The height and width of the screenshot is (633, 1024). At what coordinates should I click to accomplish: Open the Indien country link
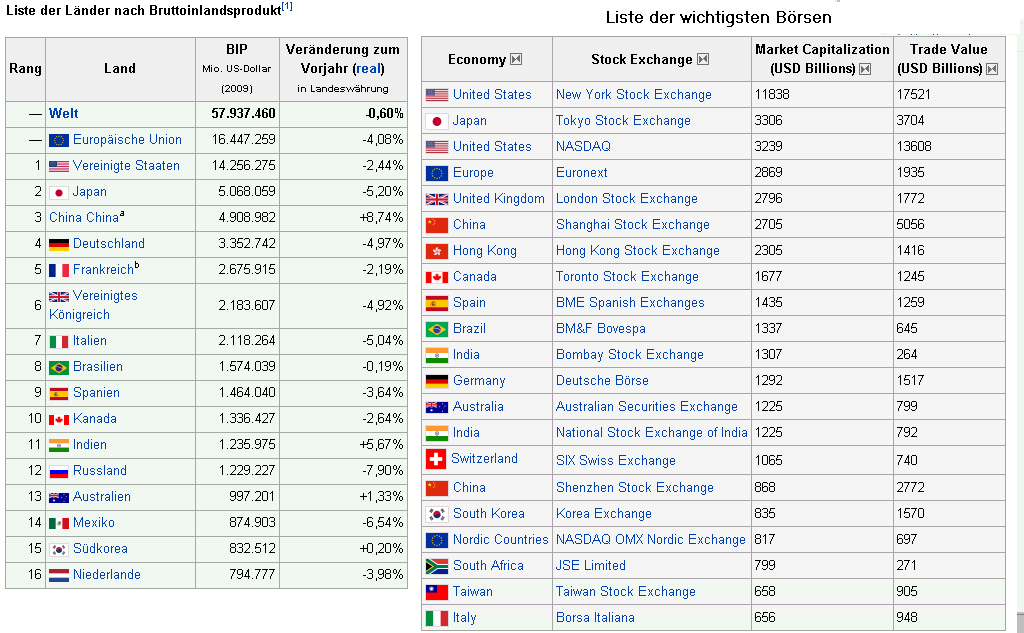[89, 445]
